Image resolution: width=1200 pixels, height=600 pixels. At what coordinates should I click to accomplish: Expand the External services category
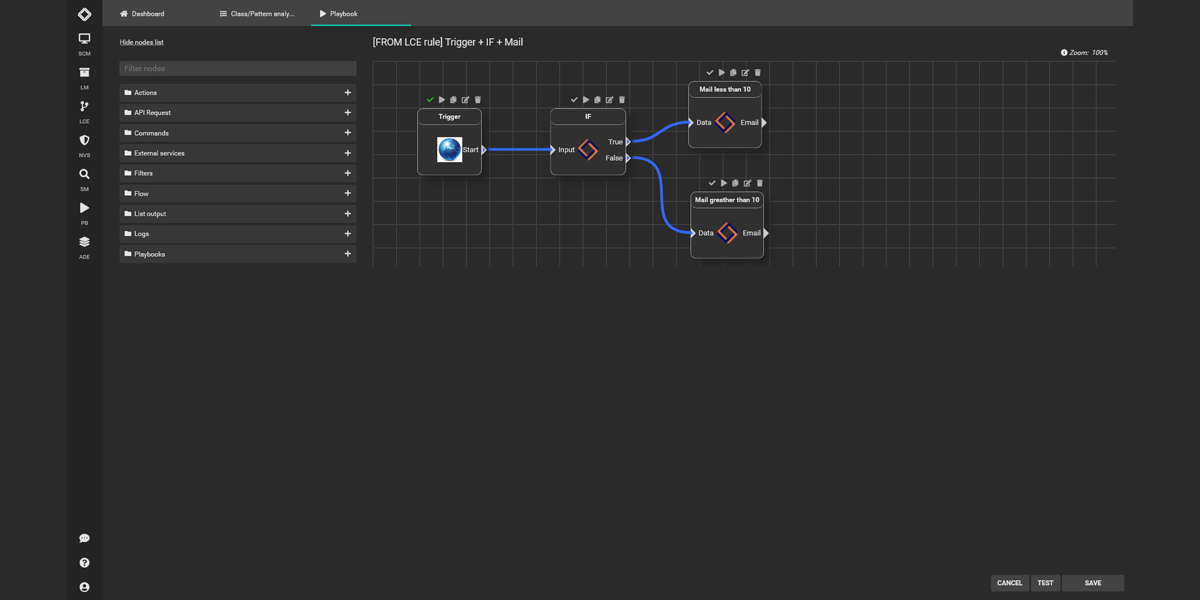348,153
